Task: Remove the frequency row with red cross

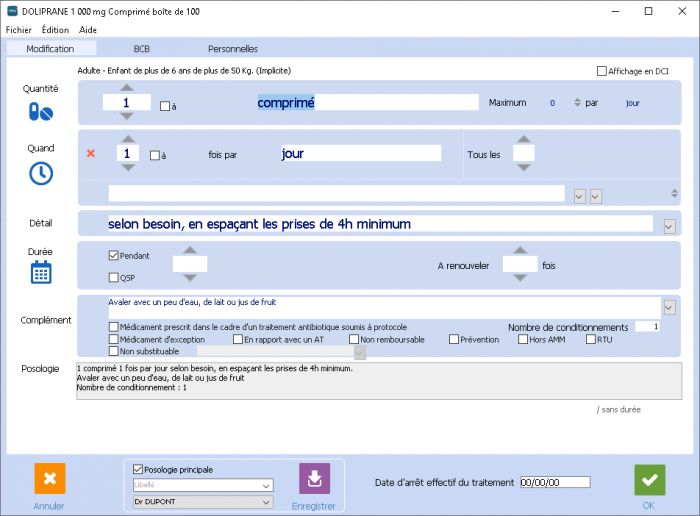Action: click(x=91, y=154)
